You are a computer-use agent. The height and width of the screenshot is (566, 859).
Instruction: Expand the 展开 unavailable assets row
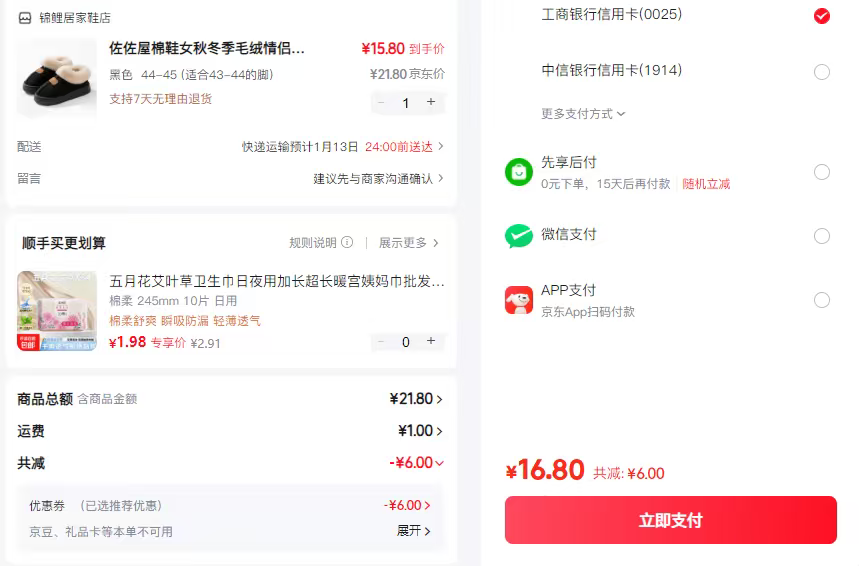tap(414, 531)
